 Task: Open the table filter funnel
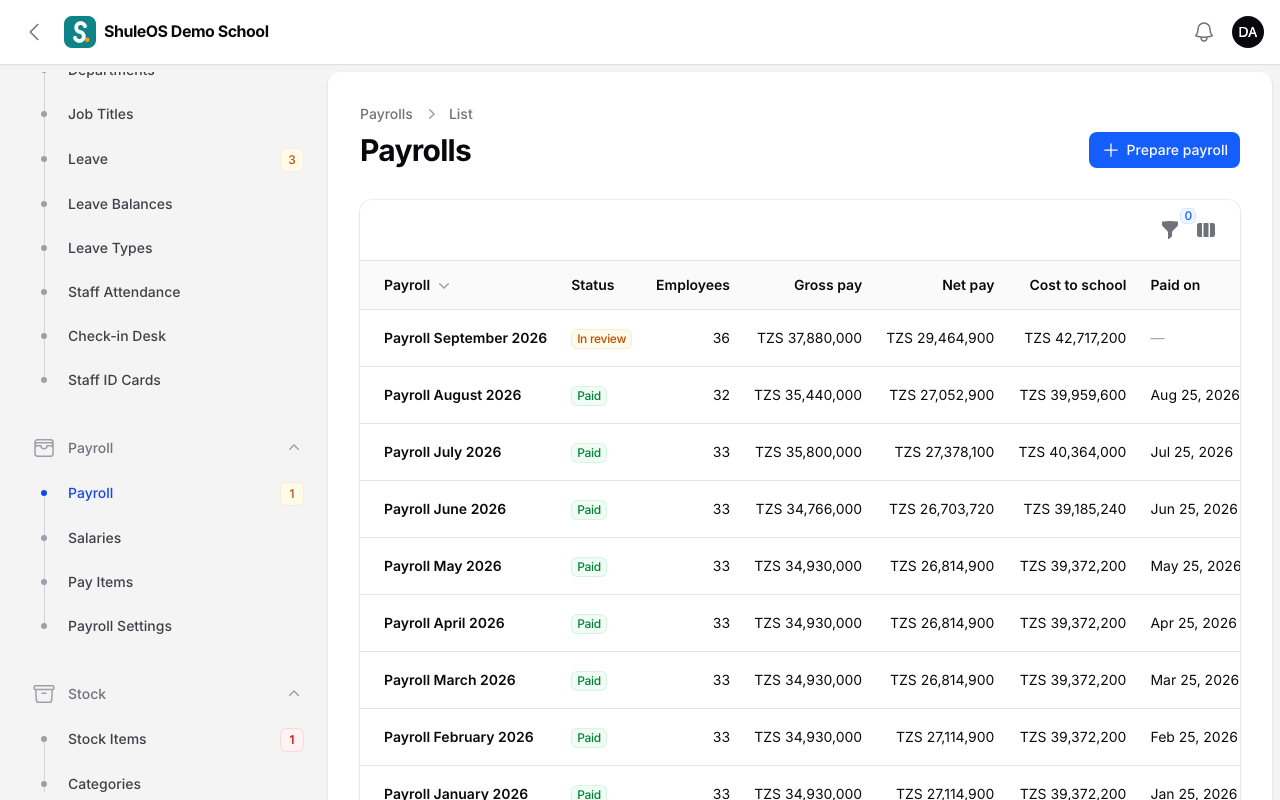click(x=1170, y=230)
